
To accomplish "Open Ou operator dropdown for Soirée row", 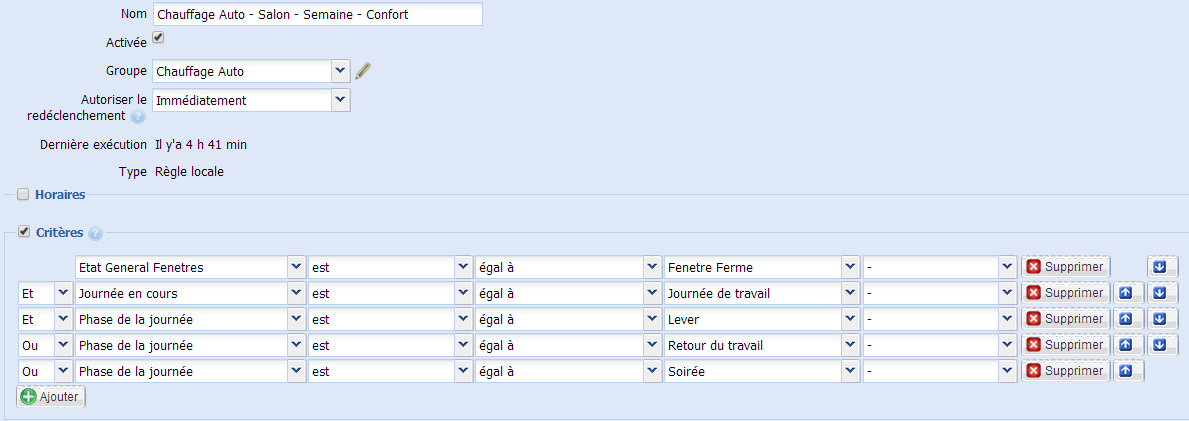I will (x=45, y=372).
